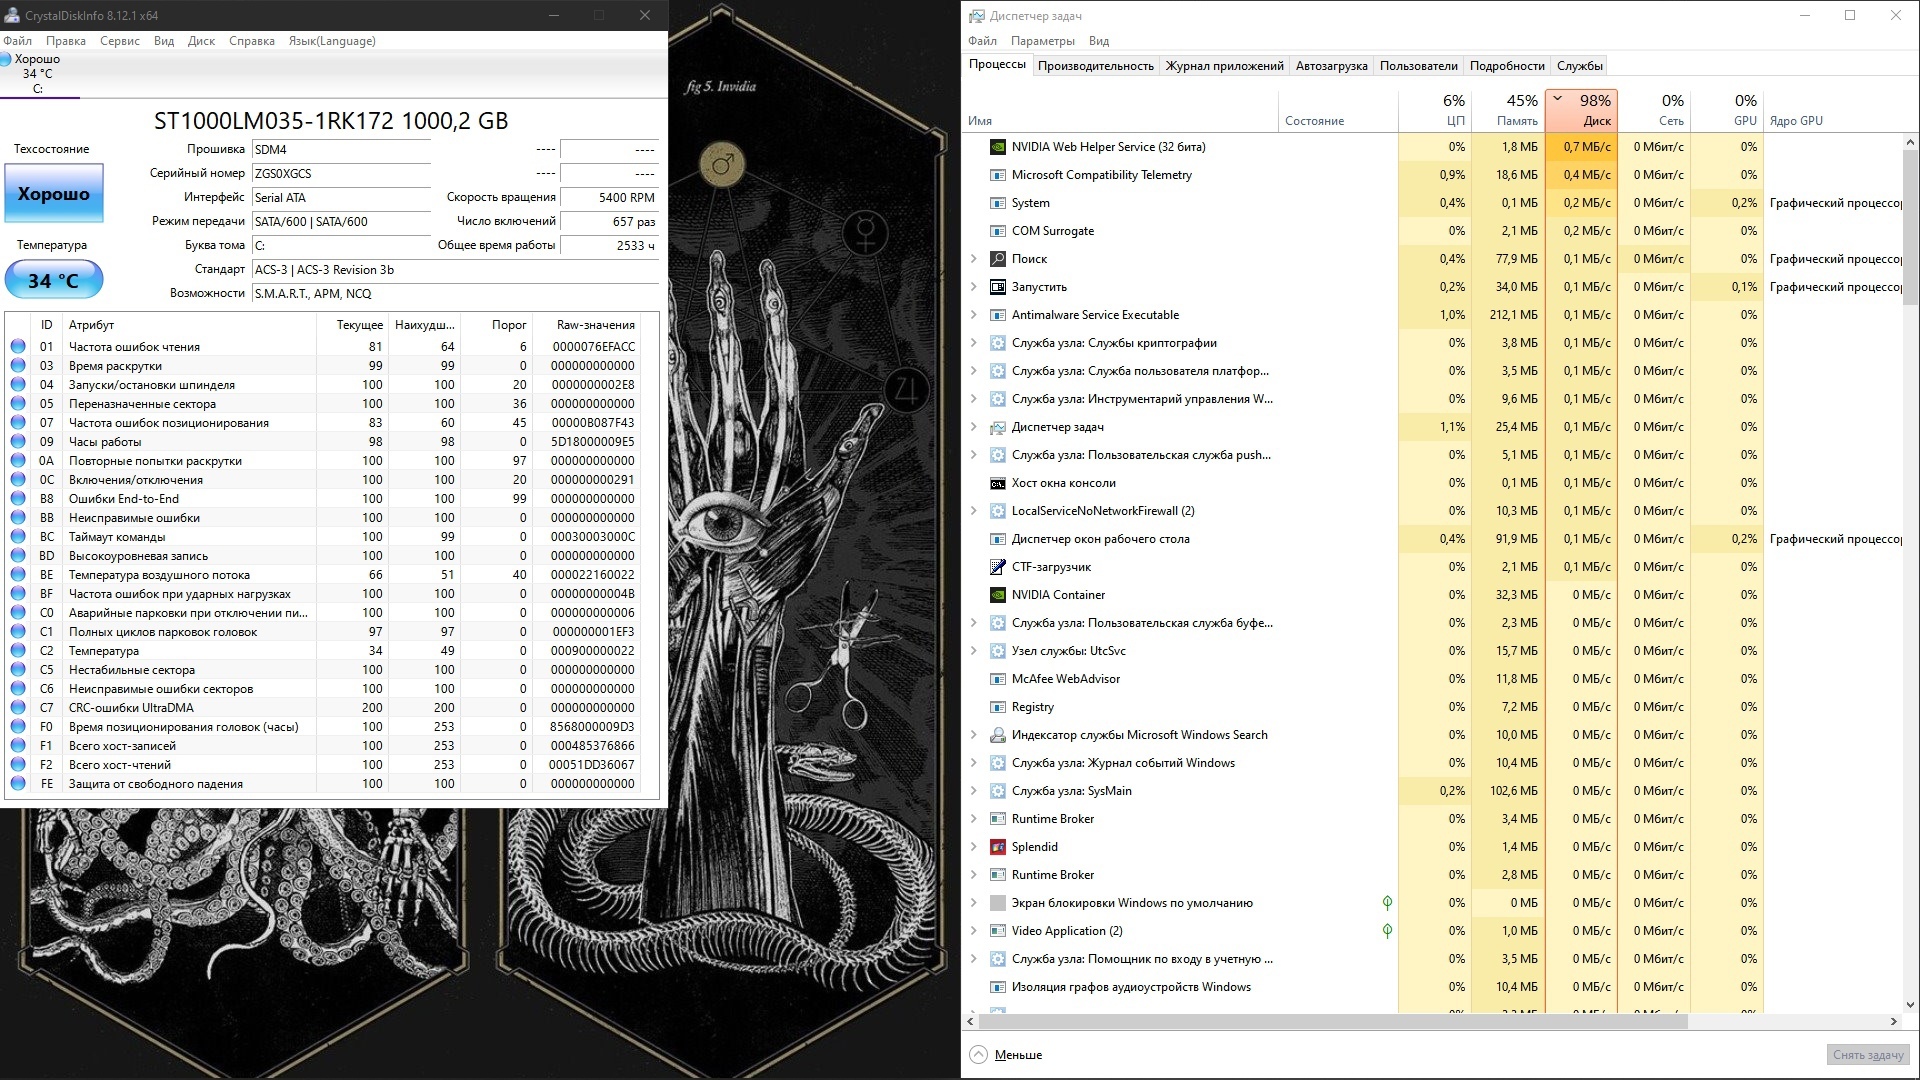Click NVIDIA Web Helper Service process icon

997,147
